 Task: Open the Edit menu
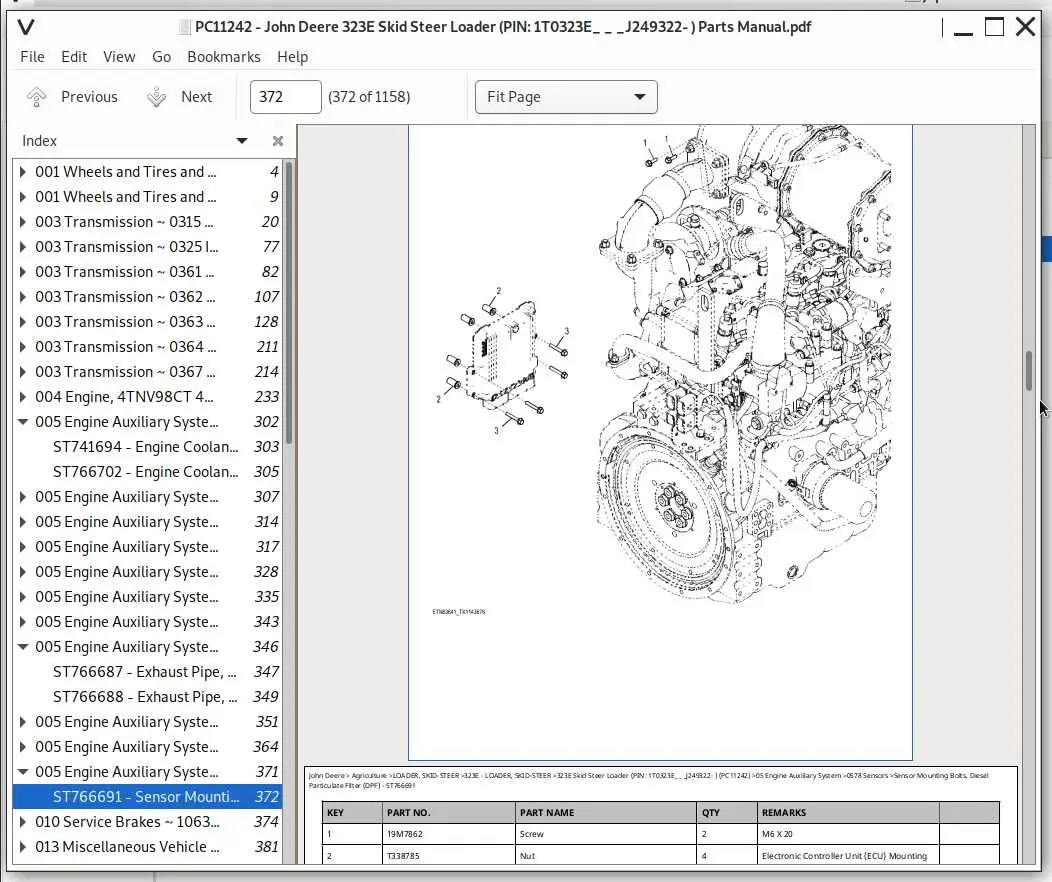pos(74,57)
